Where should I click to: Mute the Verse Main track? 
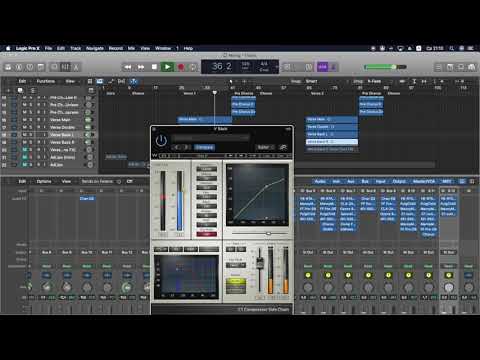pyautogui.click(x=24, y=120)
